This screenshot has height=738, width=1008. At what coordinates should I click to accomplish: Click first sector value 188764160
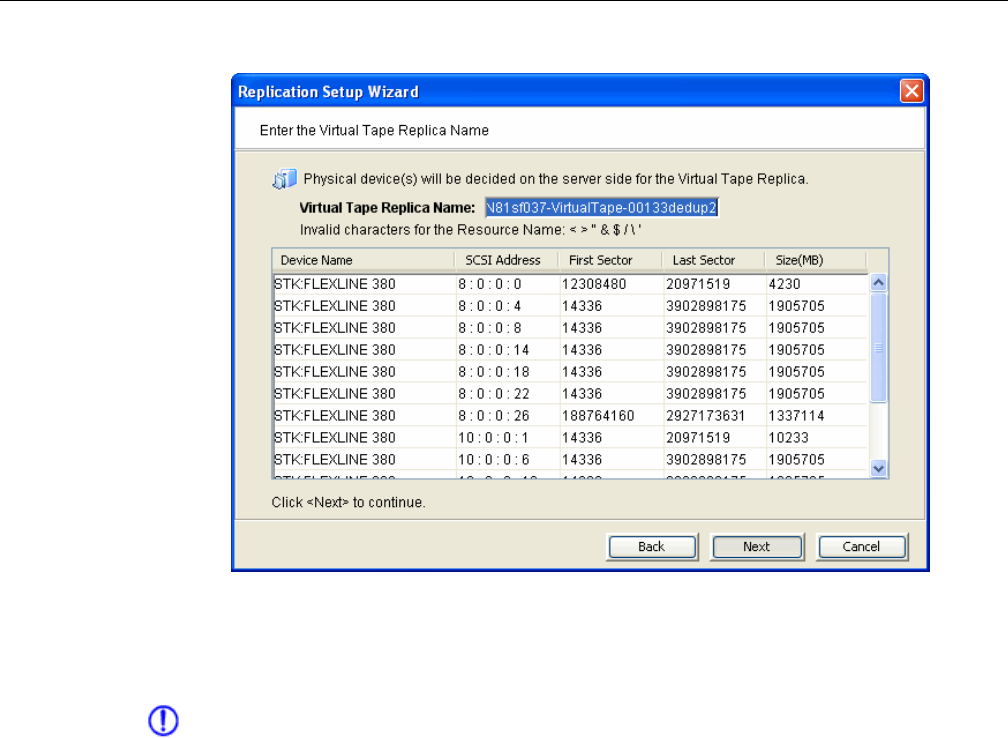tap(598, 415)
